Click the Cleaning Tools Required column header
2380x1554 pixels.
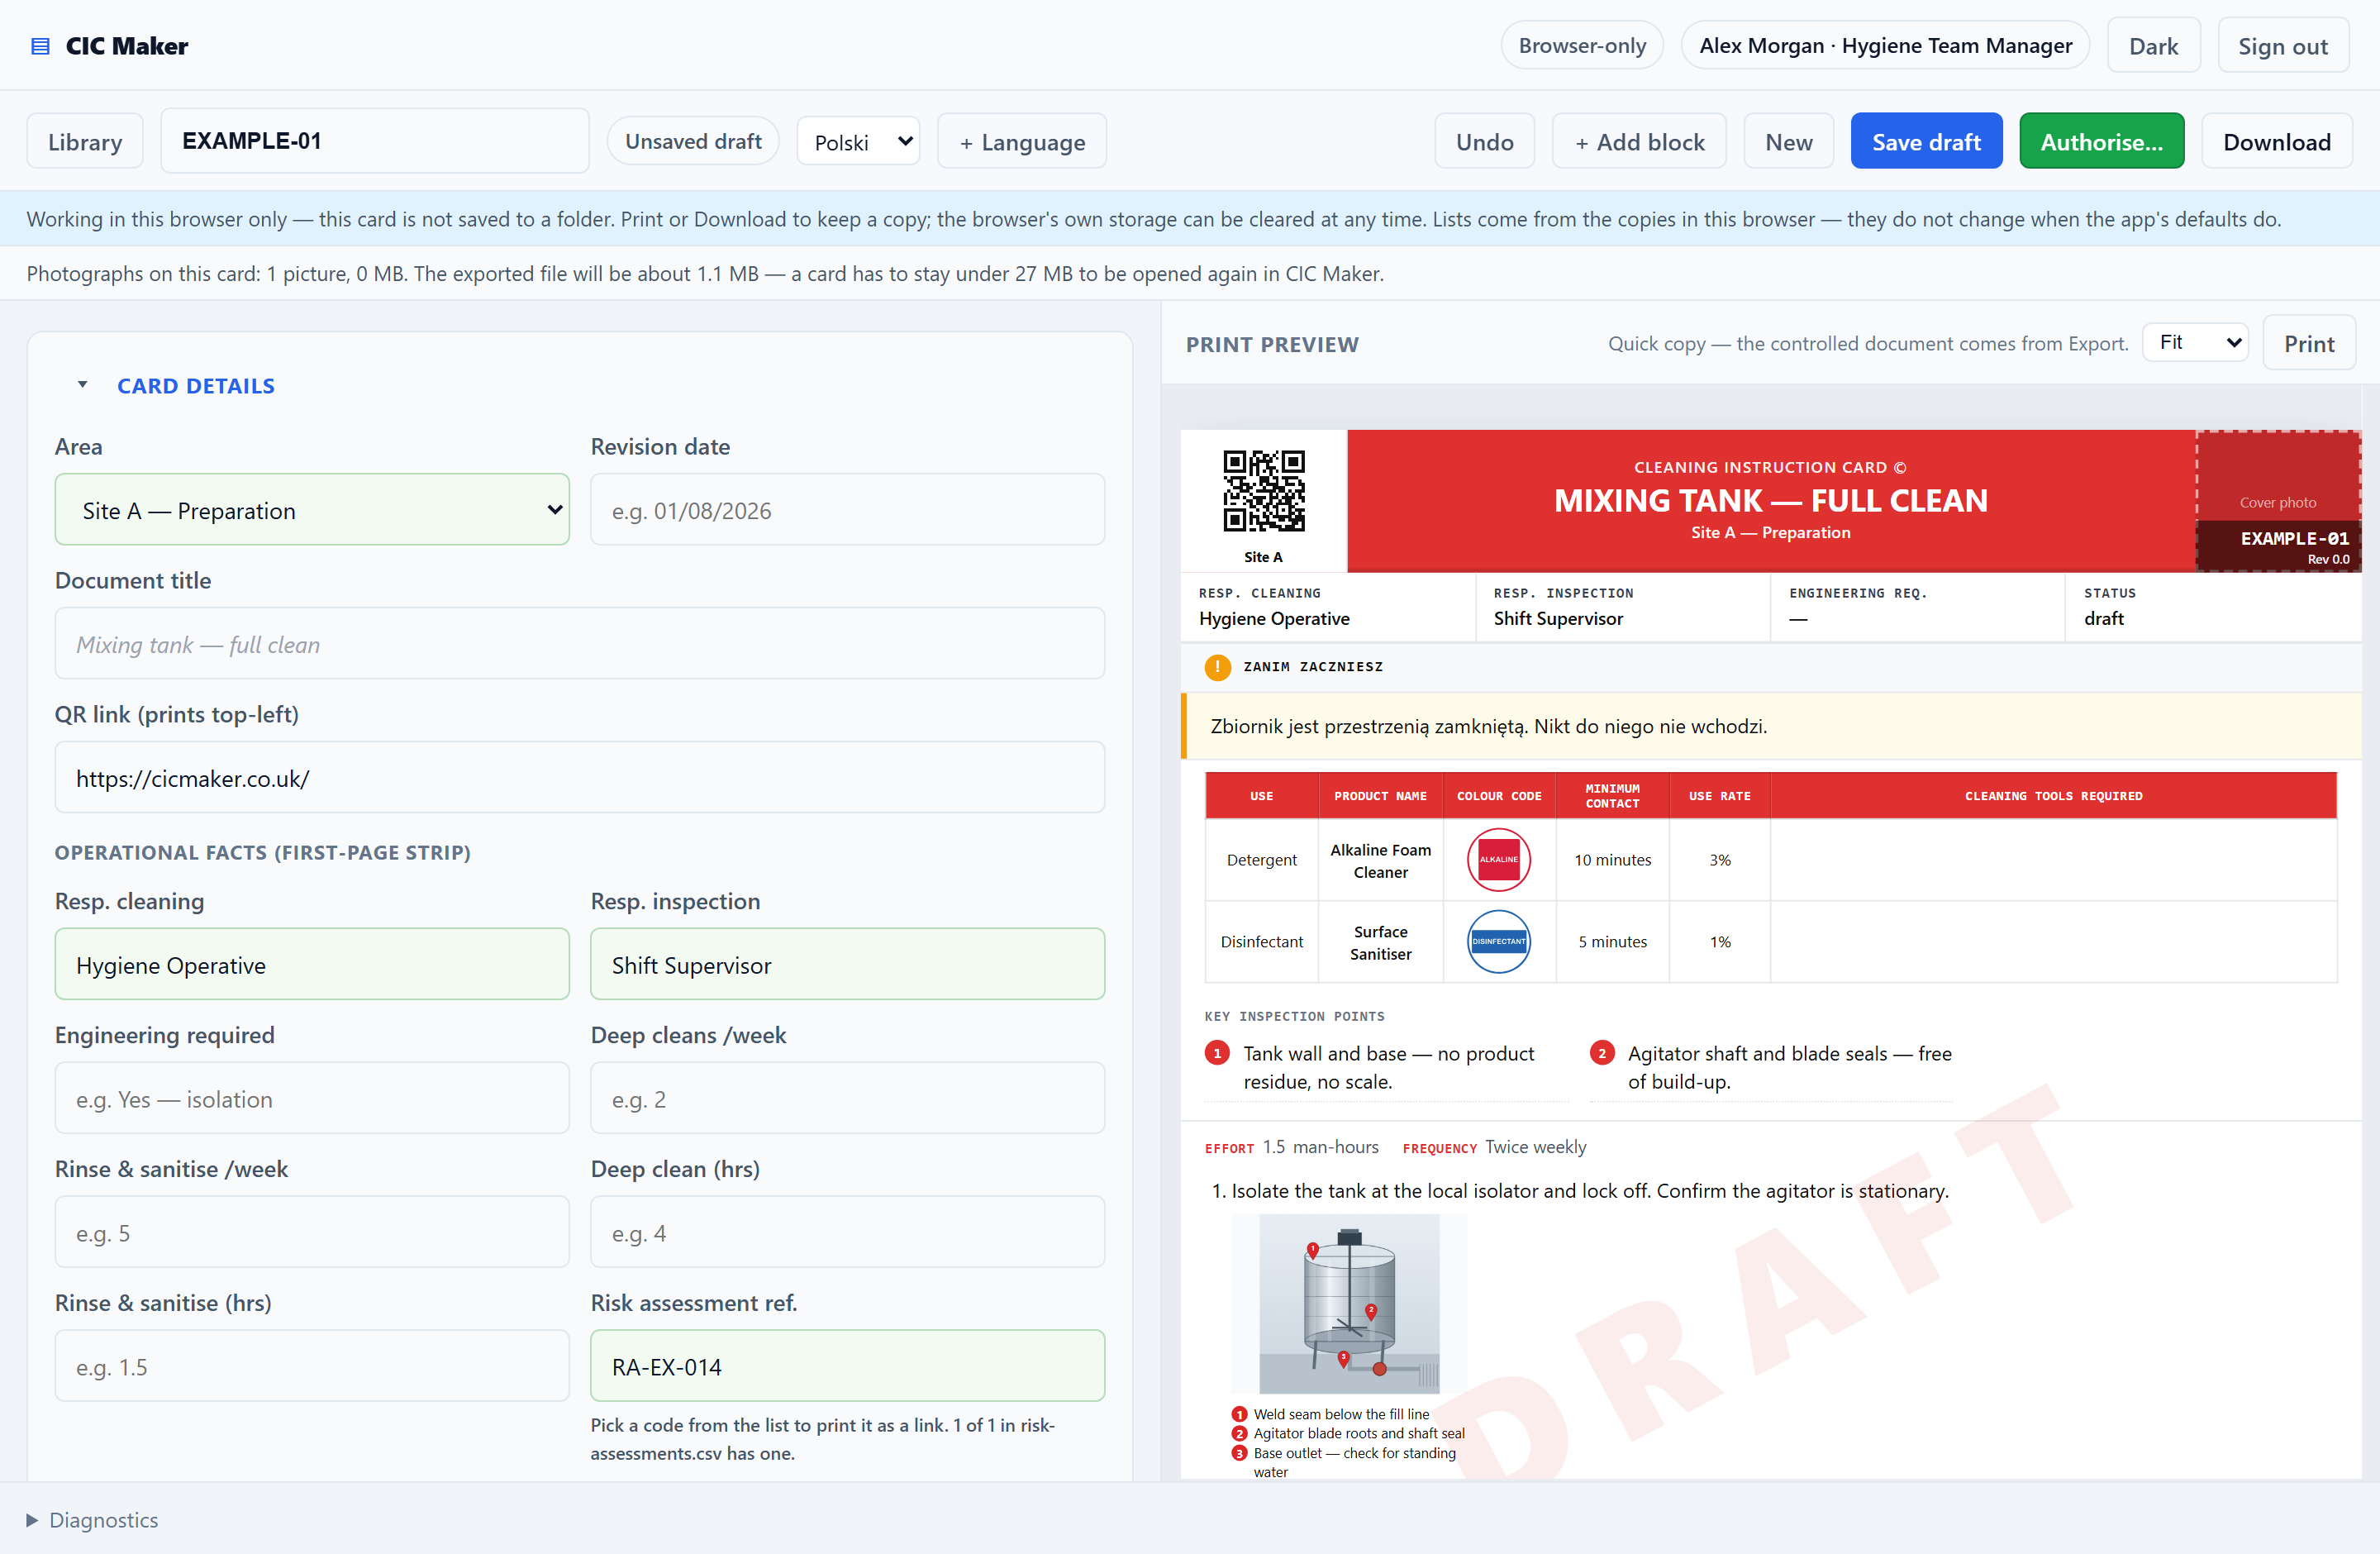point(2053,796)
